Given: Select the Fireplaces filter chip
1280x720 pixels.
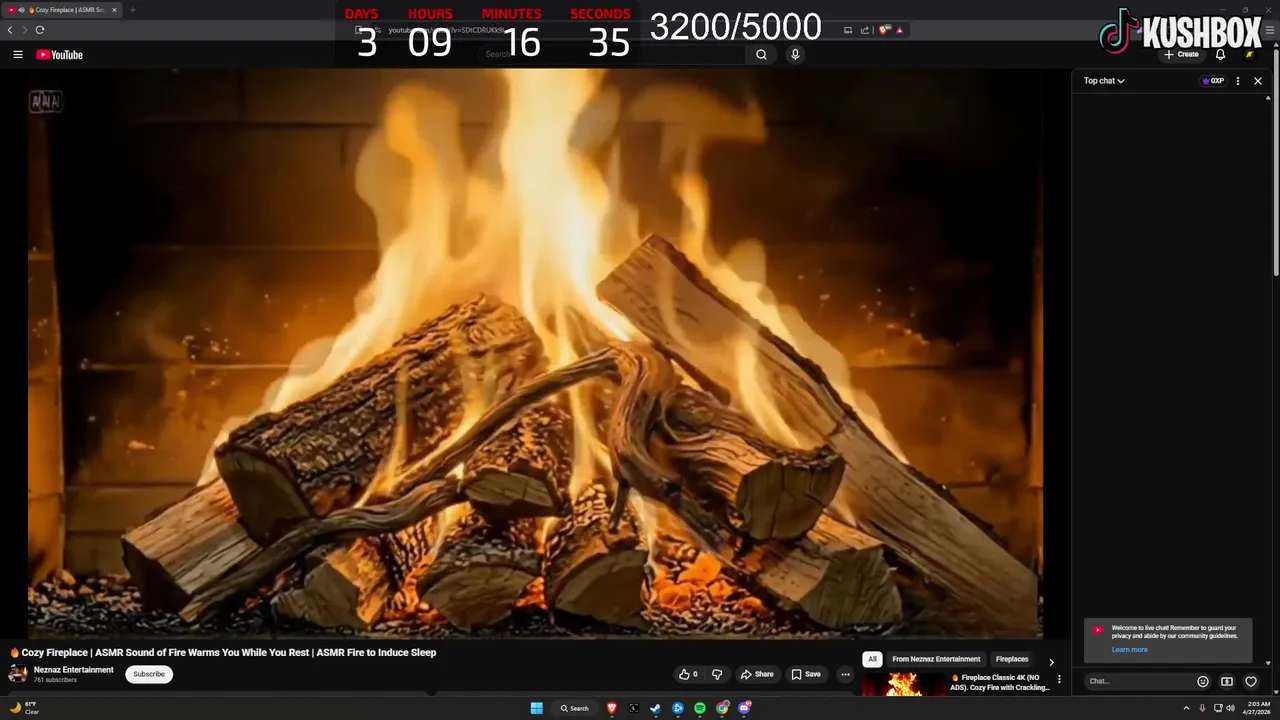Looking at the screenshot, I should tap(1012, 659).
